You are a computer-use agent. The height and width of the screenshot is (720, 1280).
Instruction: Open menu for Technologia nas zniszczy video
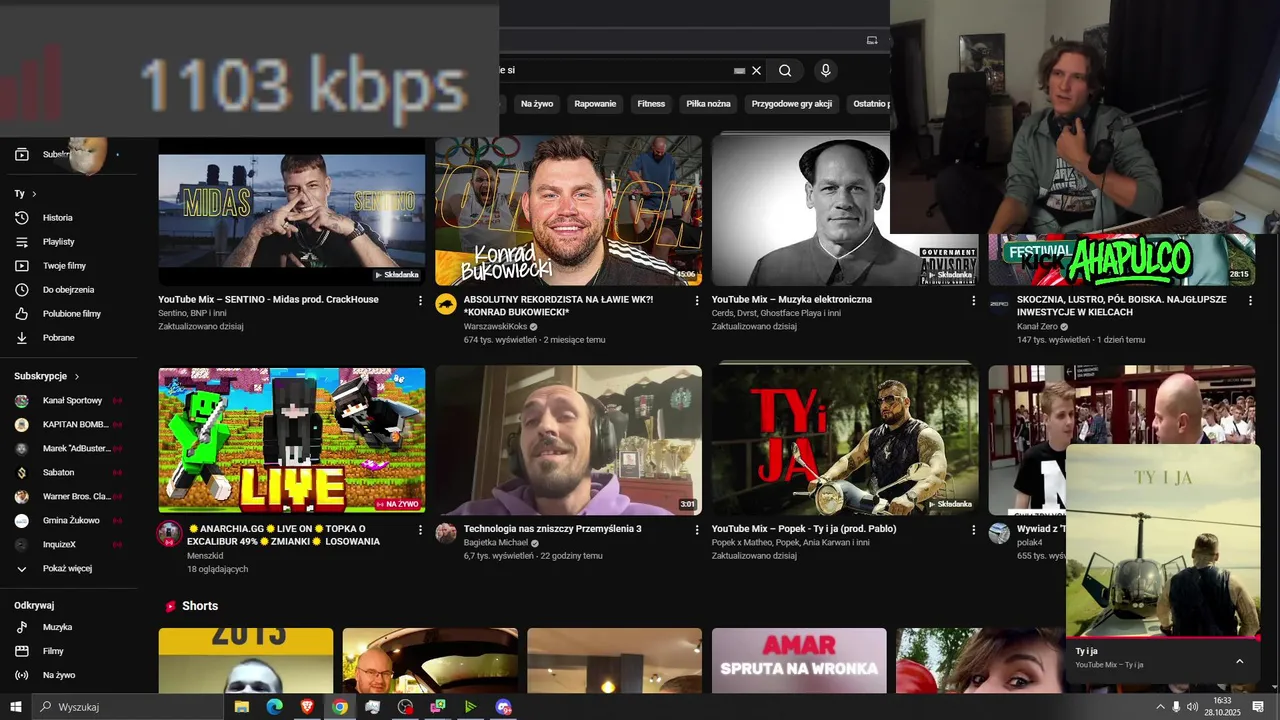[x=697, y=530]
